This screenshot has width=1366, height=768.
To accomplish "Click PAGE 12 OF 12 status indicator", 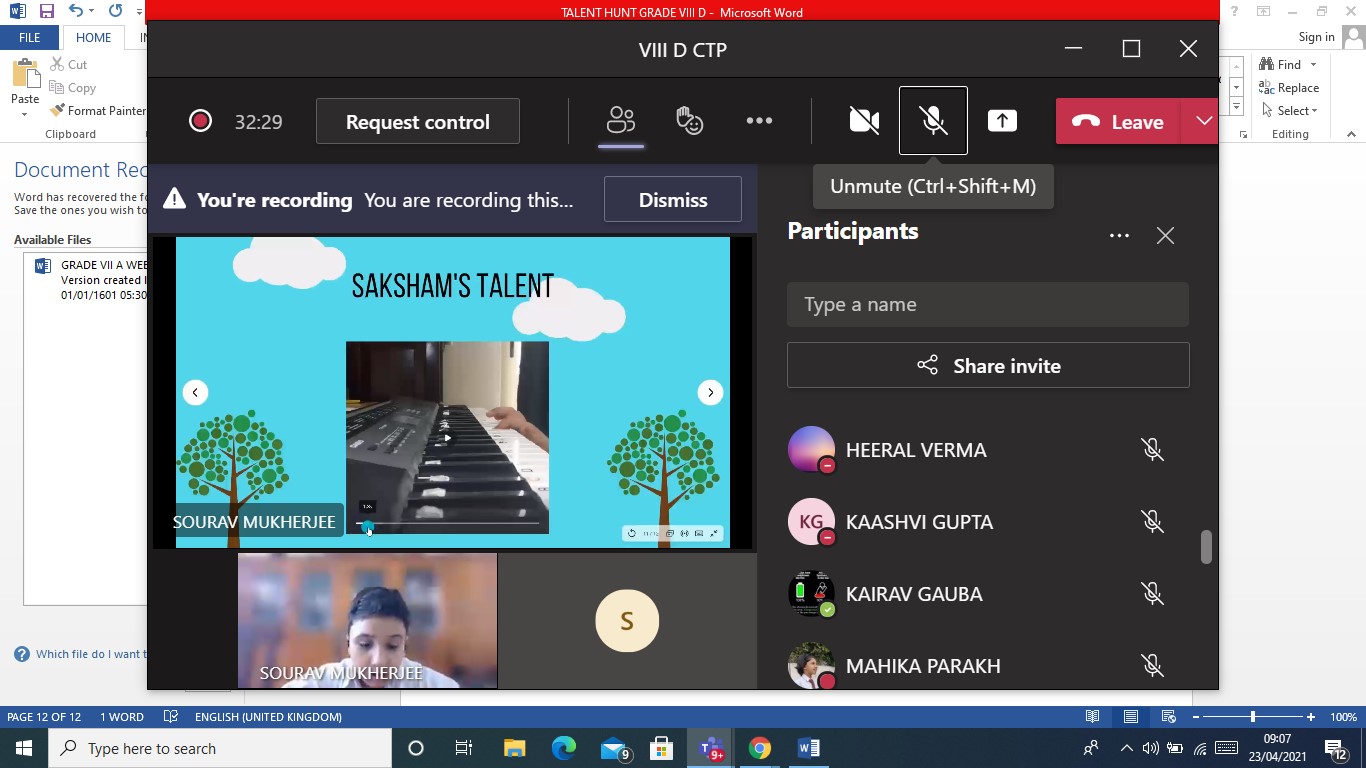I will point(44,717).
